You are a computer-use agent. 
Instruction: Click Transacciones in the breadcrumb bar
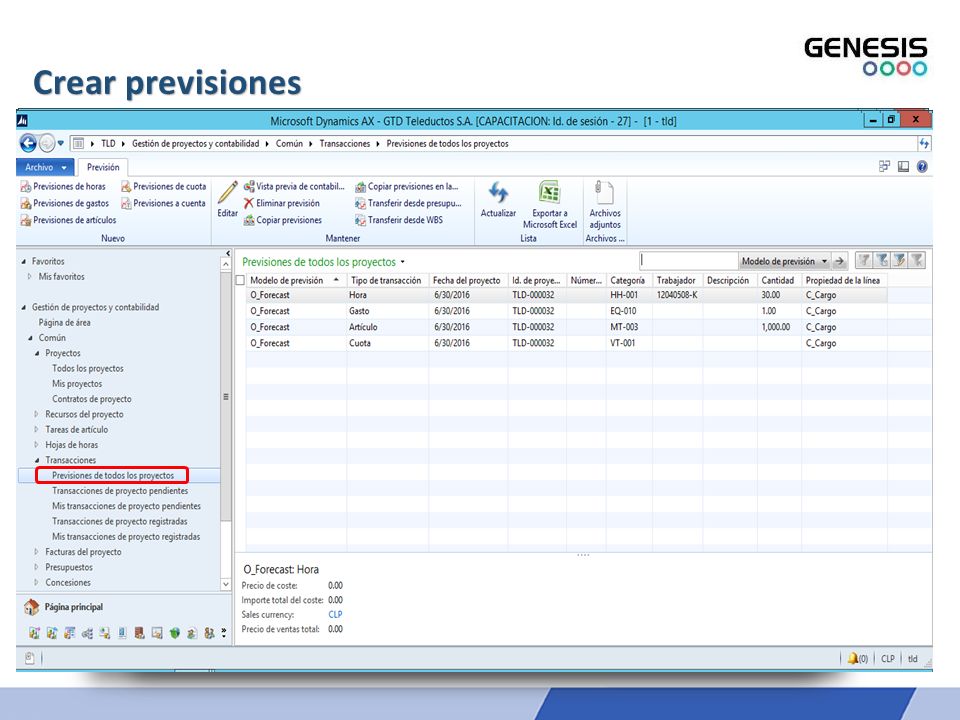345,144
